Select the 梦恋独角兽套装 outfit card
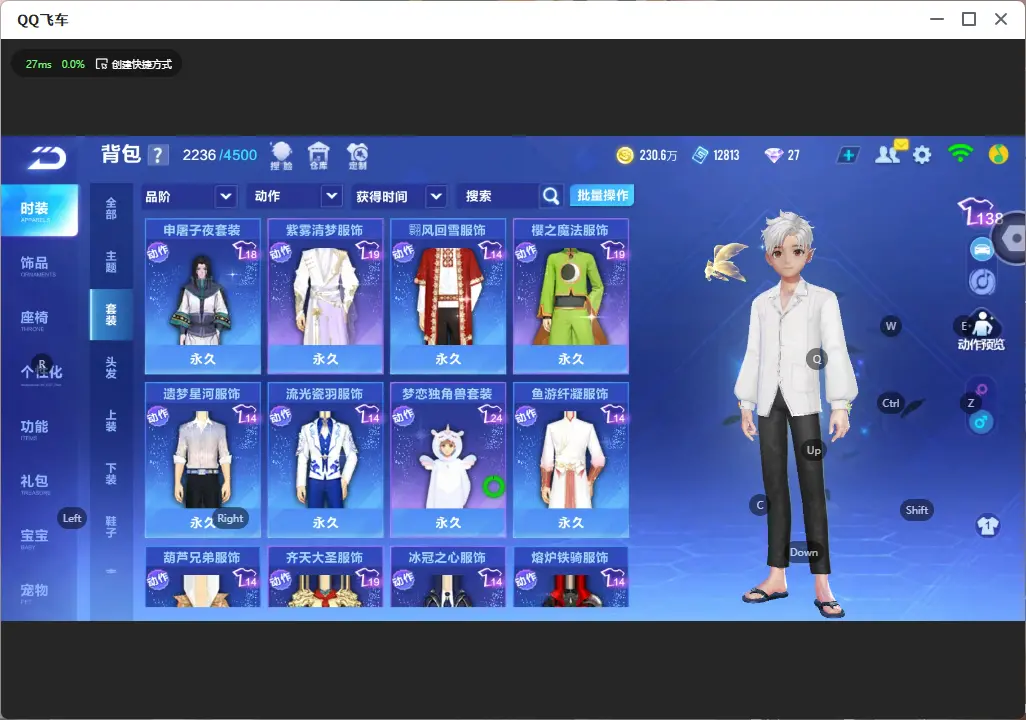Image resolution: width=1026 pixels, height=720 pixels. pos(448,459)
